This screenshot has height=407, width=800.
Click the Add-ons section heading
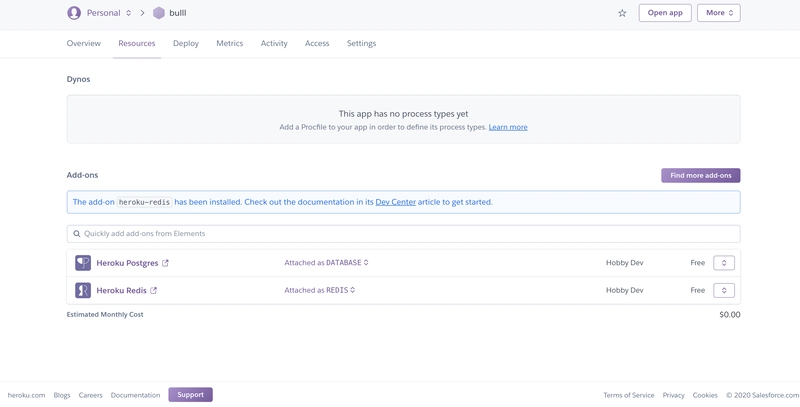point(82,175)
